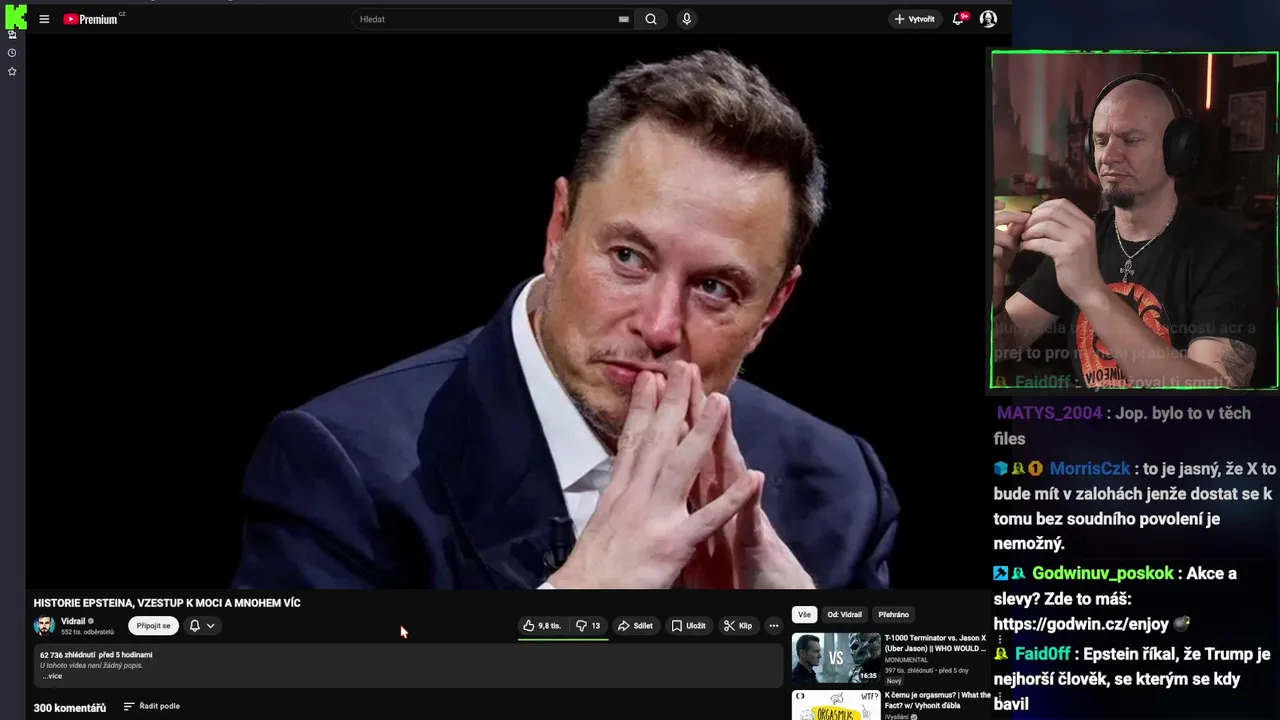Open the Vidrail channel name link
The image size is (1280, 720).
pyautogui.click(x=73, y=621)
